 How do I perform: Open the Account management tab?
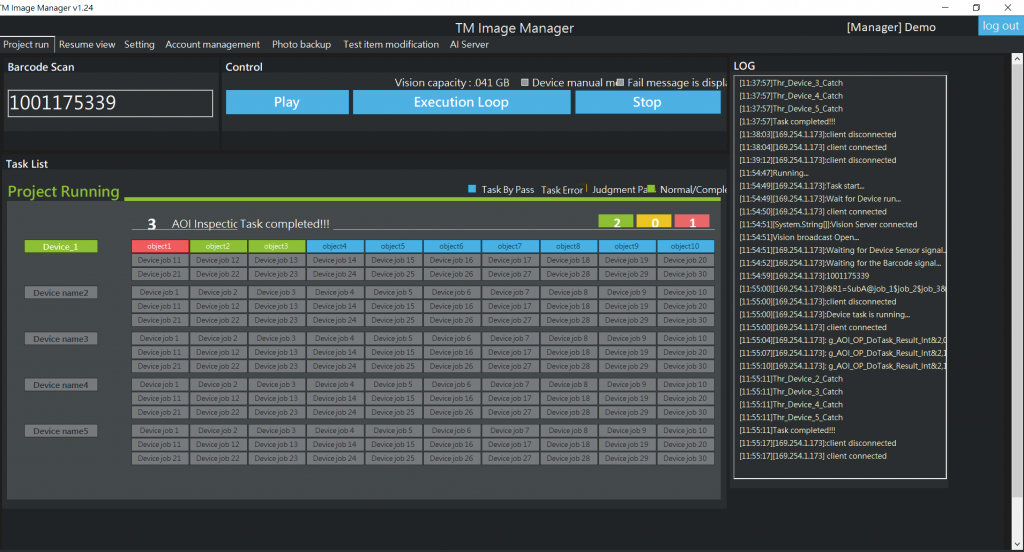[212, 45]
